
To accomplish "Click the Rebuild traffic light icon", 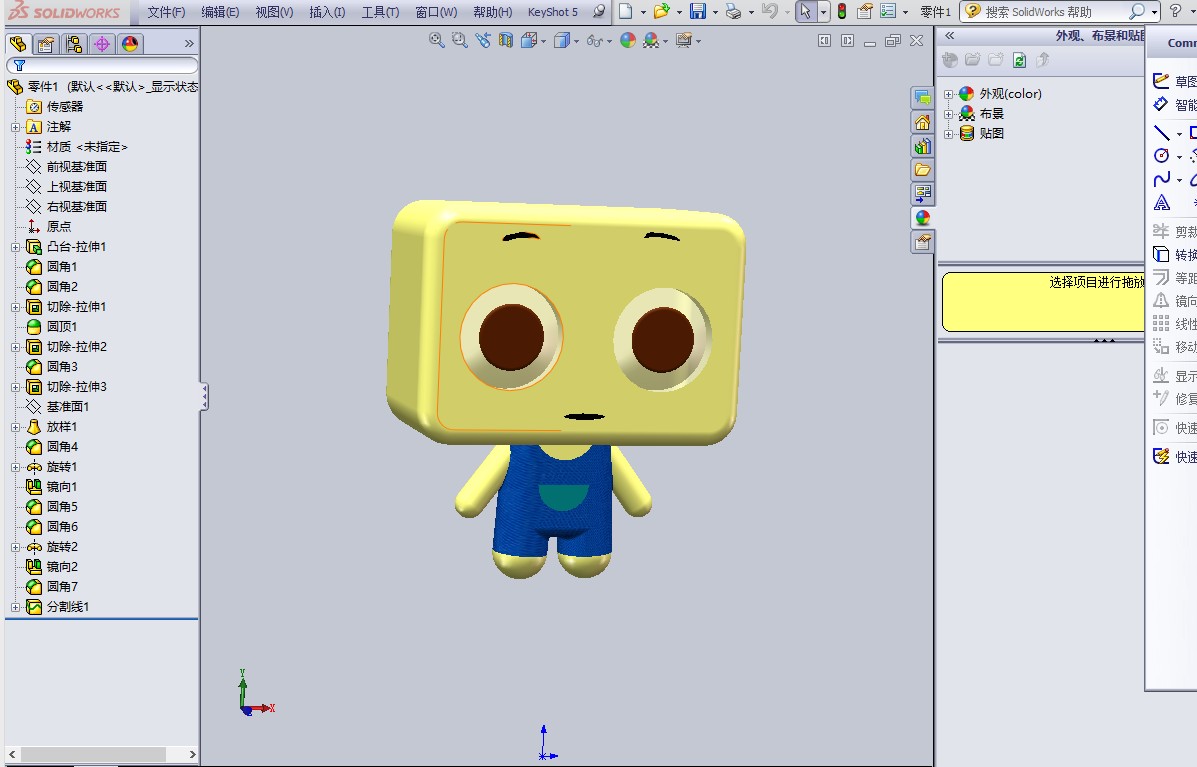I will click(841, 11).
